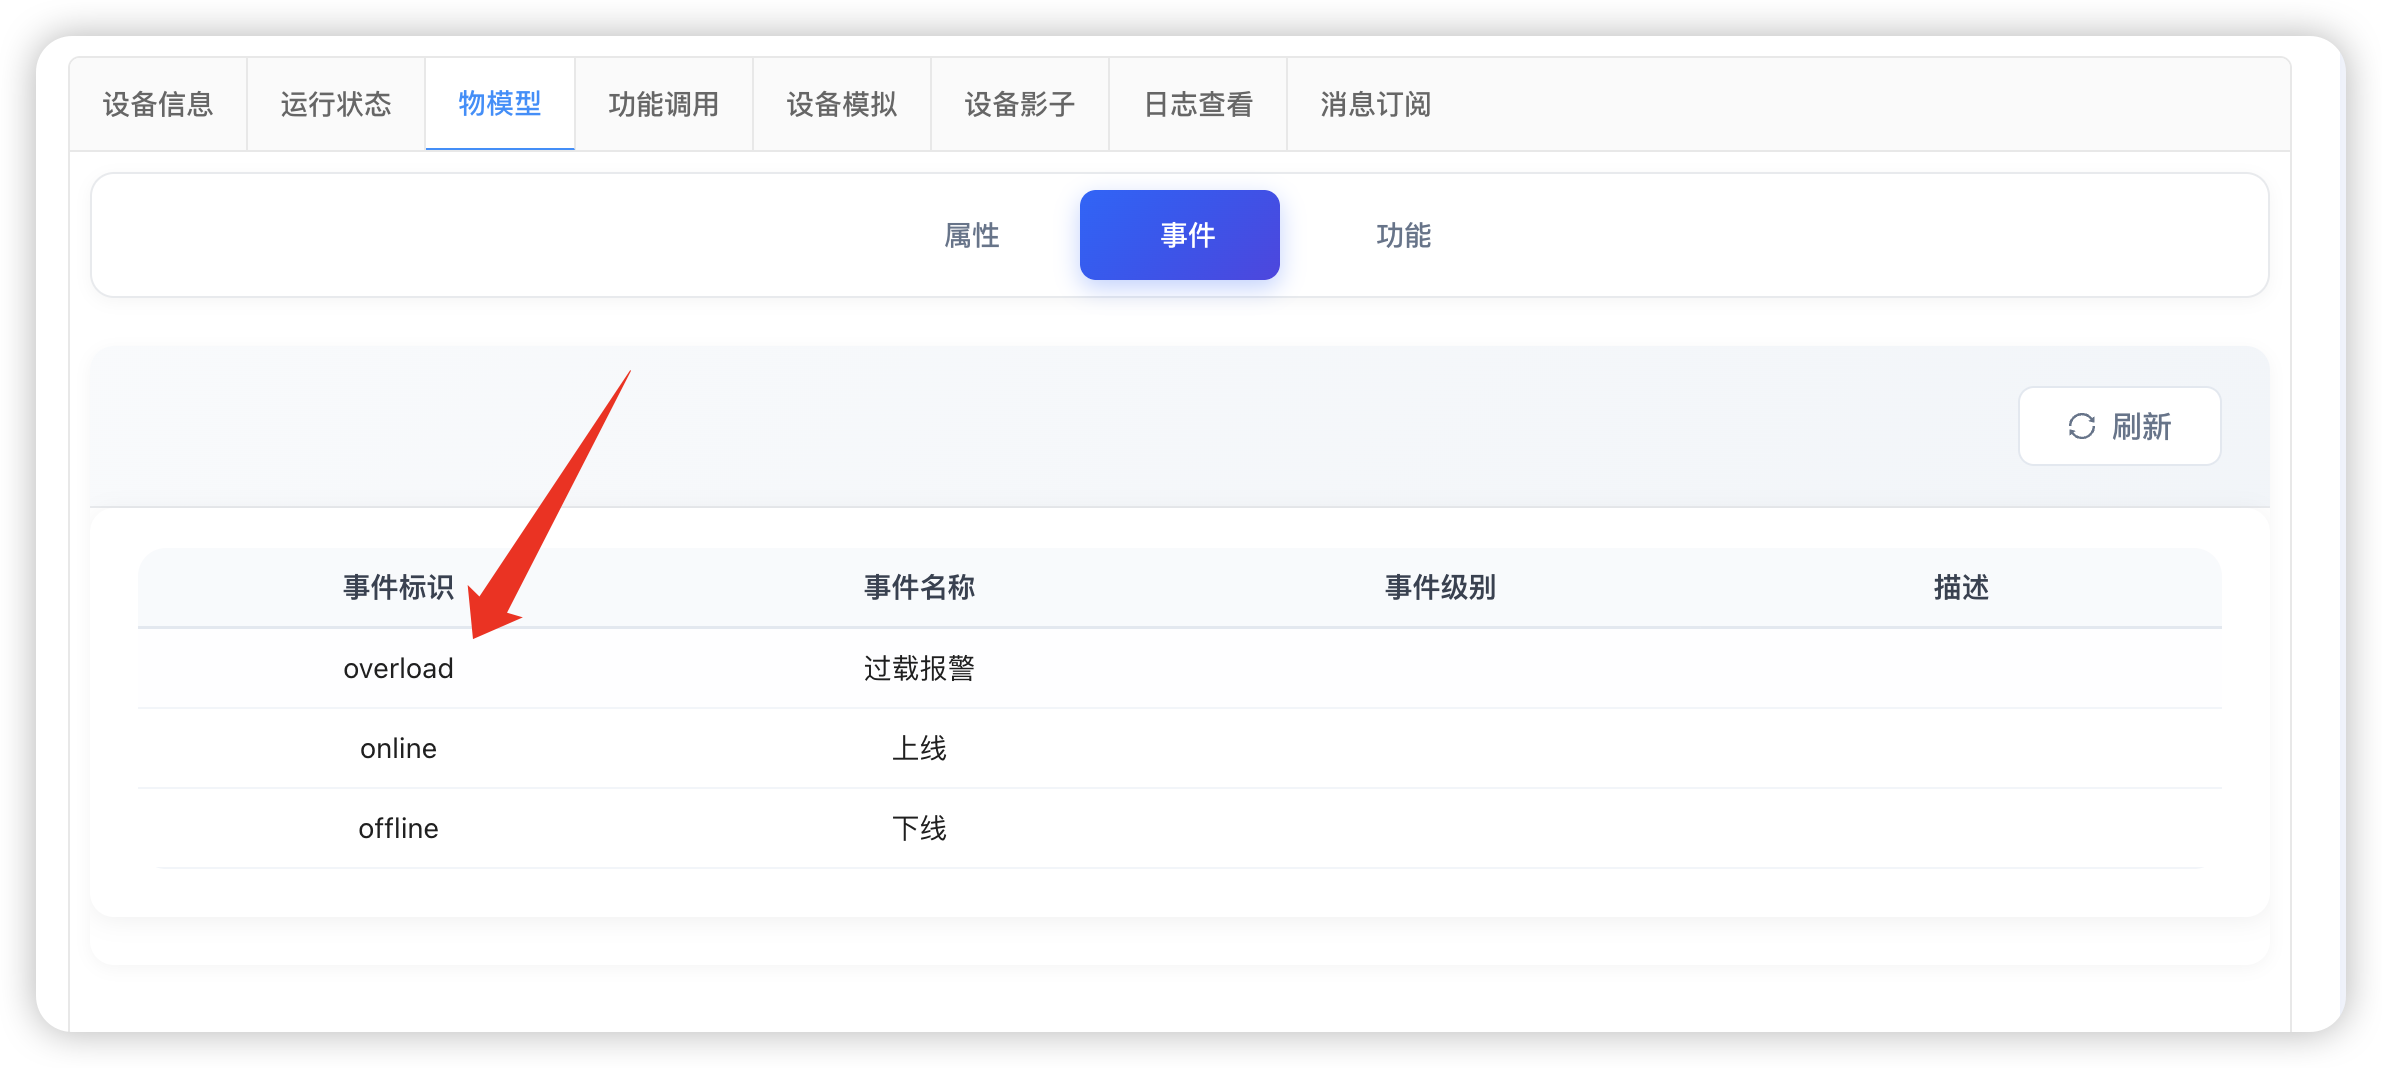Switch to the 设备信息 tab
The width and height of the screenshot is (2382, 1068).
(156, 104)
